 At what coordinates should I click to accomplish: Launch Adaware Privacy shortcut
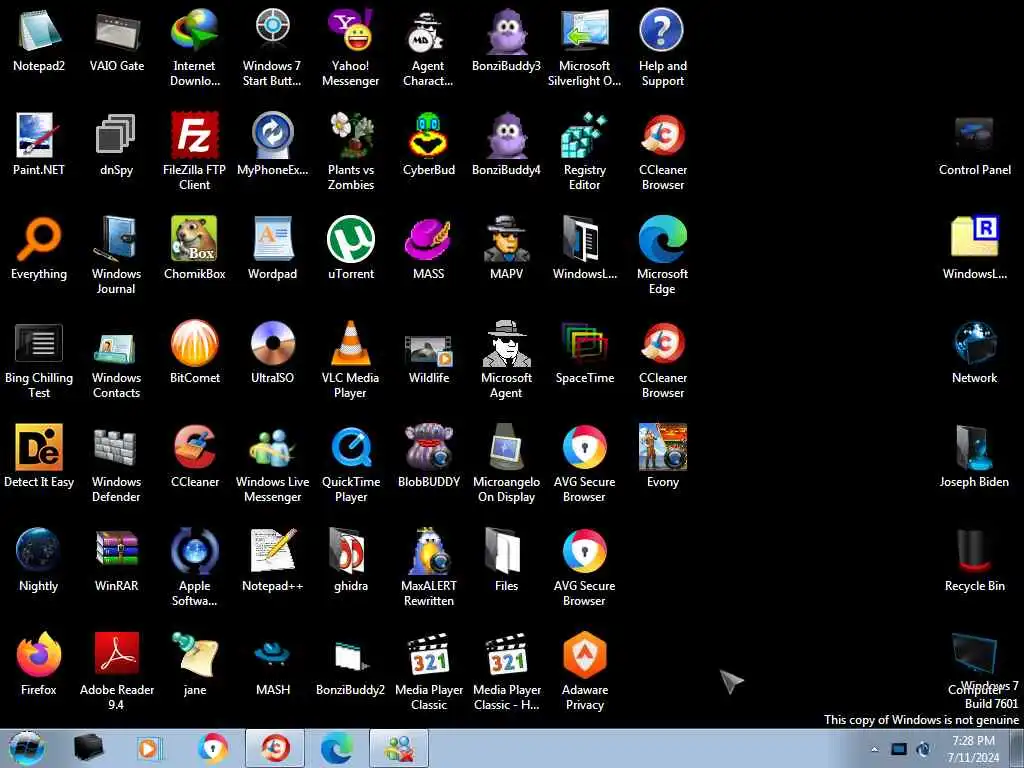584,671
